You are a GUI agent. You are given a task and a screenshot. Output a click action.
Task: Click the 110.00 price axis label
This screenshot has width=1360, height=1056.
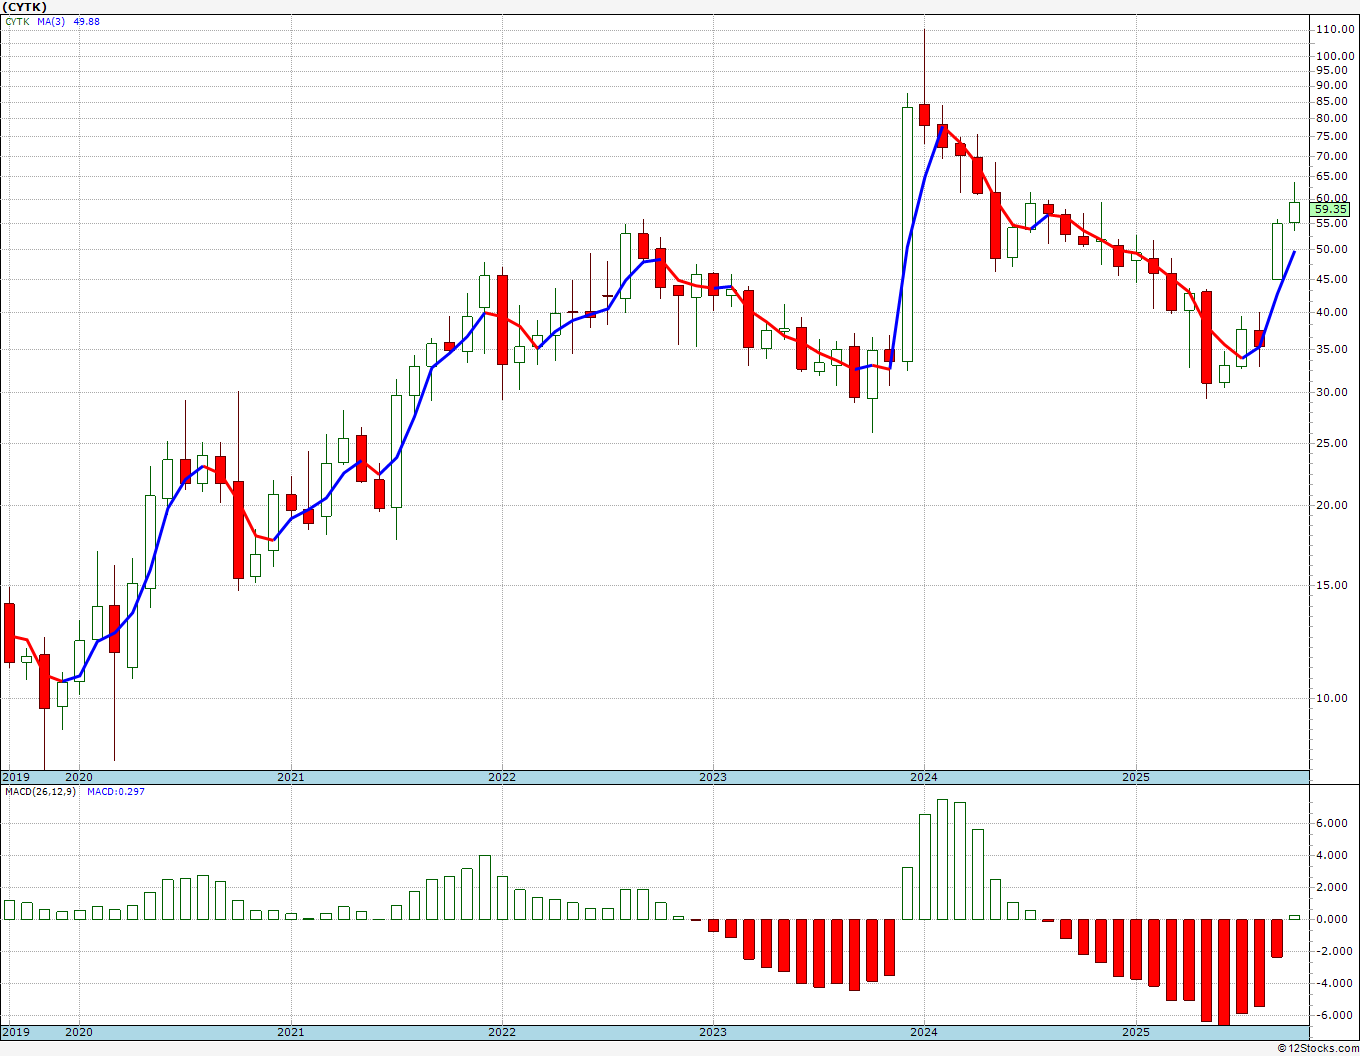(x=1335, y=30)
